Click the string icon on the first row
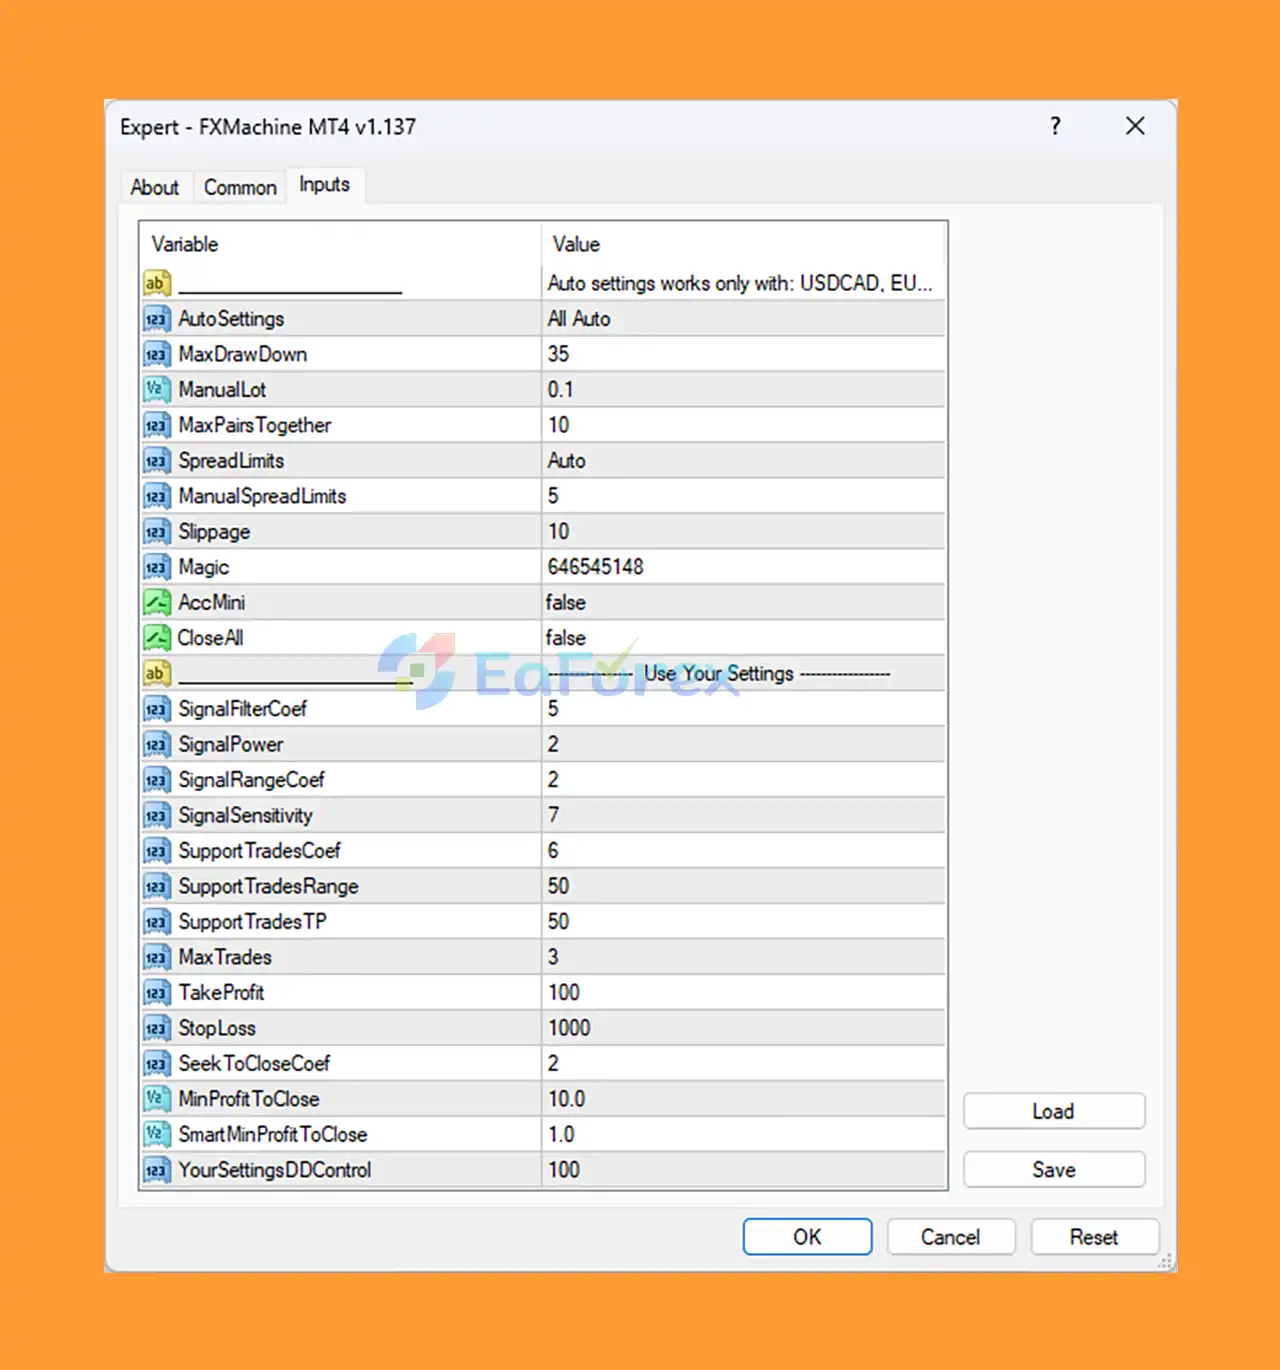The image size is (1280, 1370). pos(157,283)
